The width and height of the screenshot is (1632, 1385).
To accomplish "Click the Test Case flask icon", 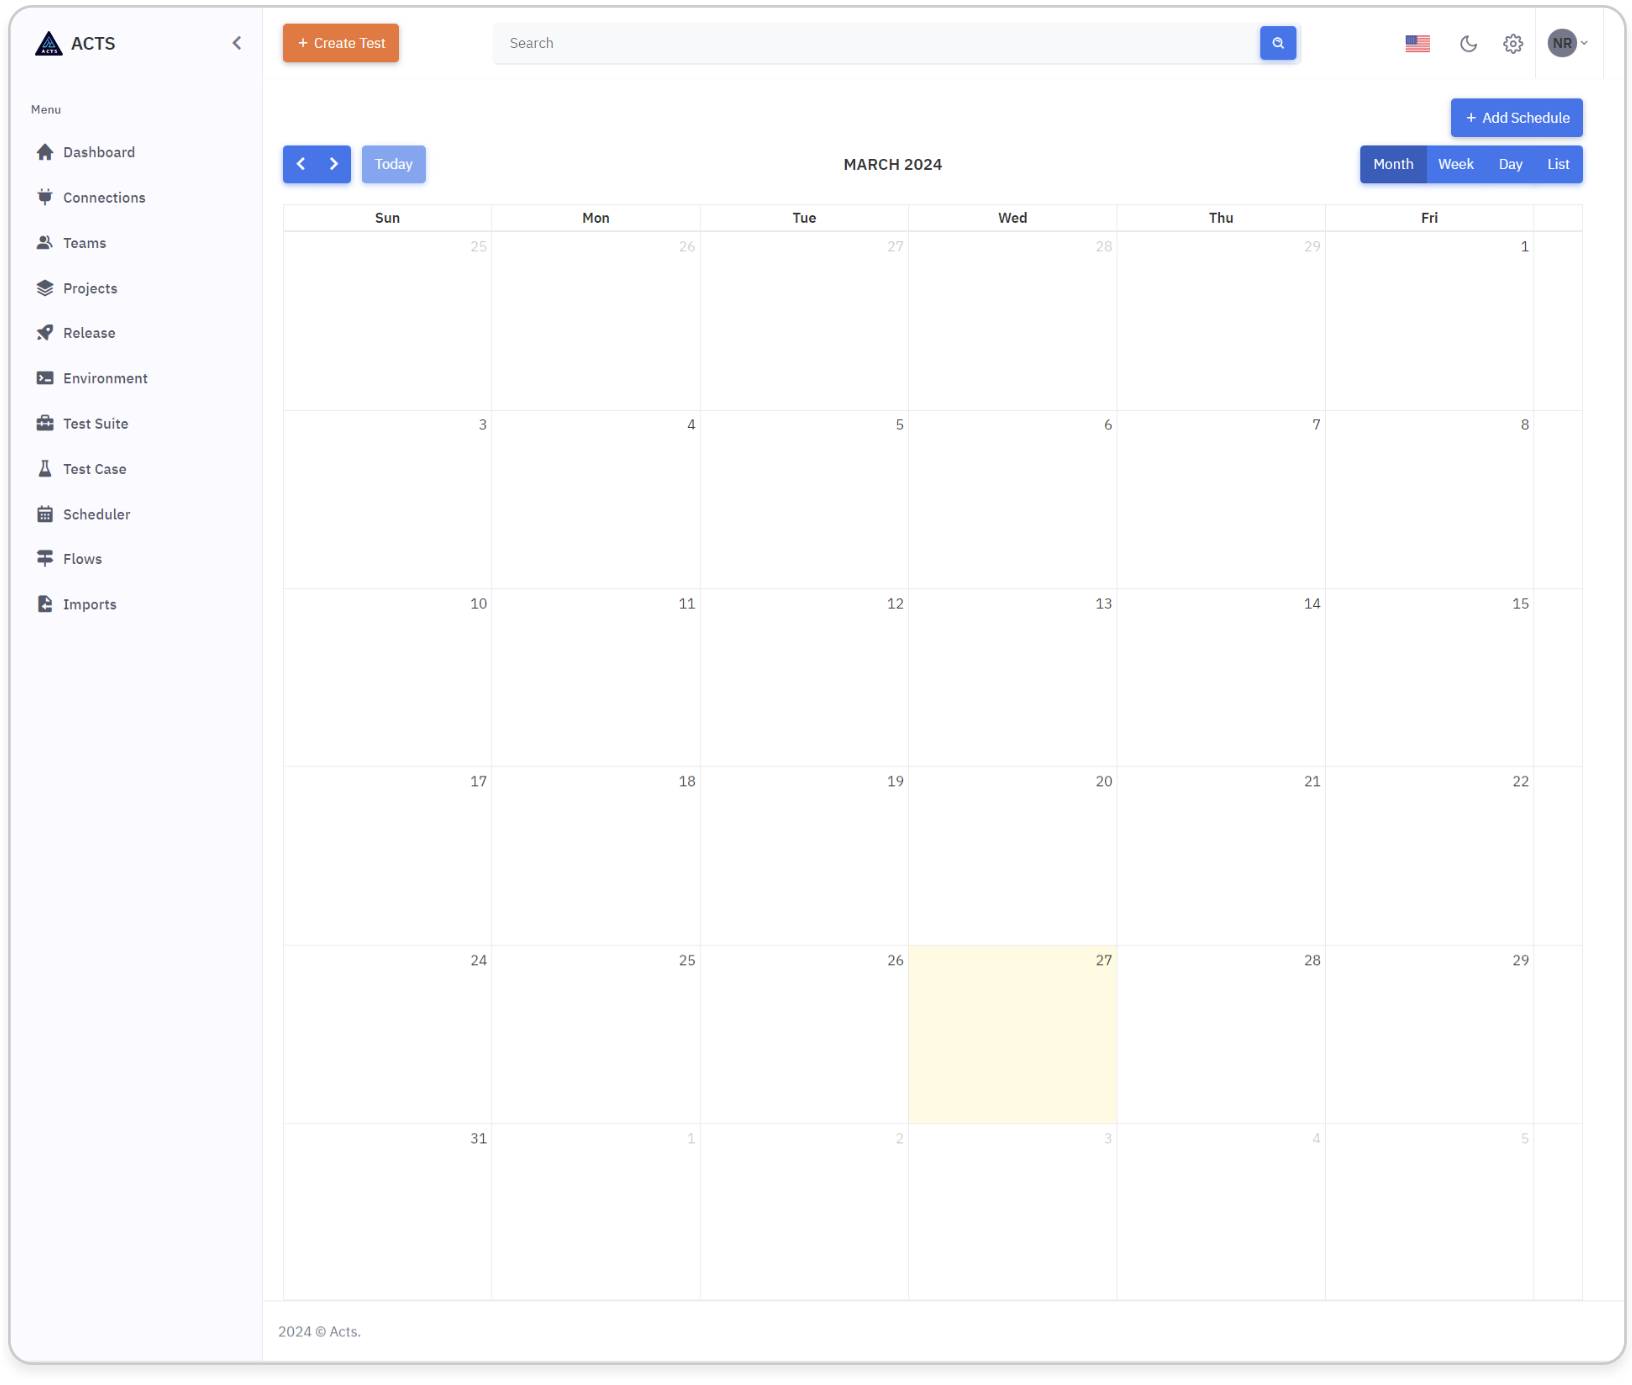I will click(45, 468).
